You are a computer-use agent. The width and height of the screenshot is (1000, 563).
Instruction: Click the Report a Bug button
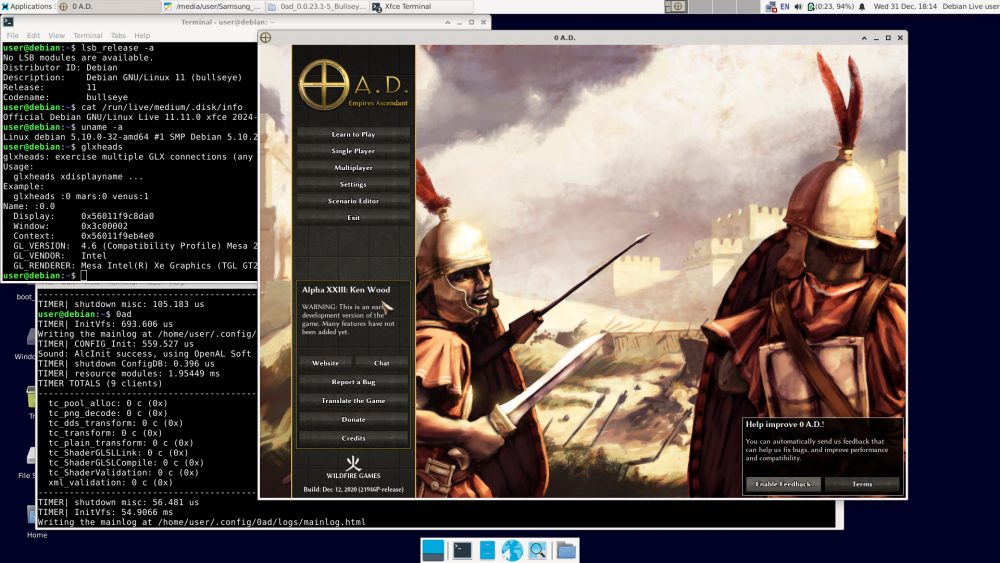[353, 382]
